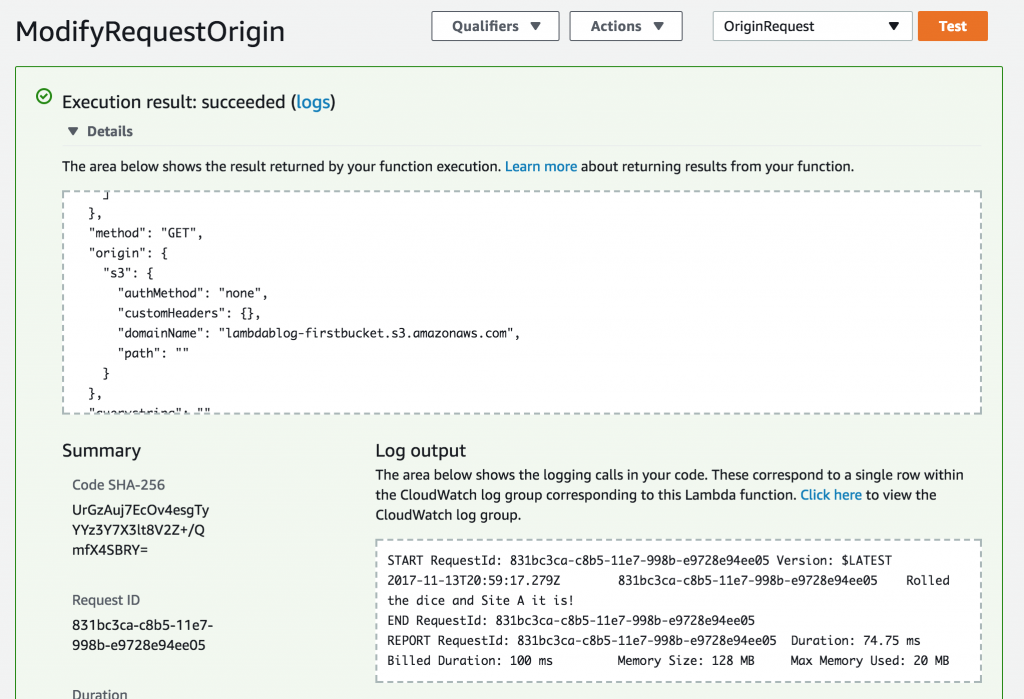Screen dimensions: 1024x699
Task: Click the "method": "GET" line in result
Action: click(146, 233)
